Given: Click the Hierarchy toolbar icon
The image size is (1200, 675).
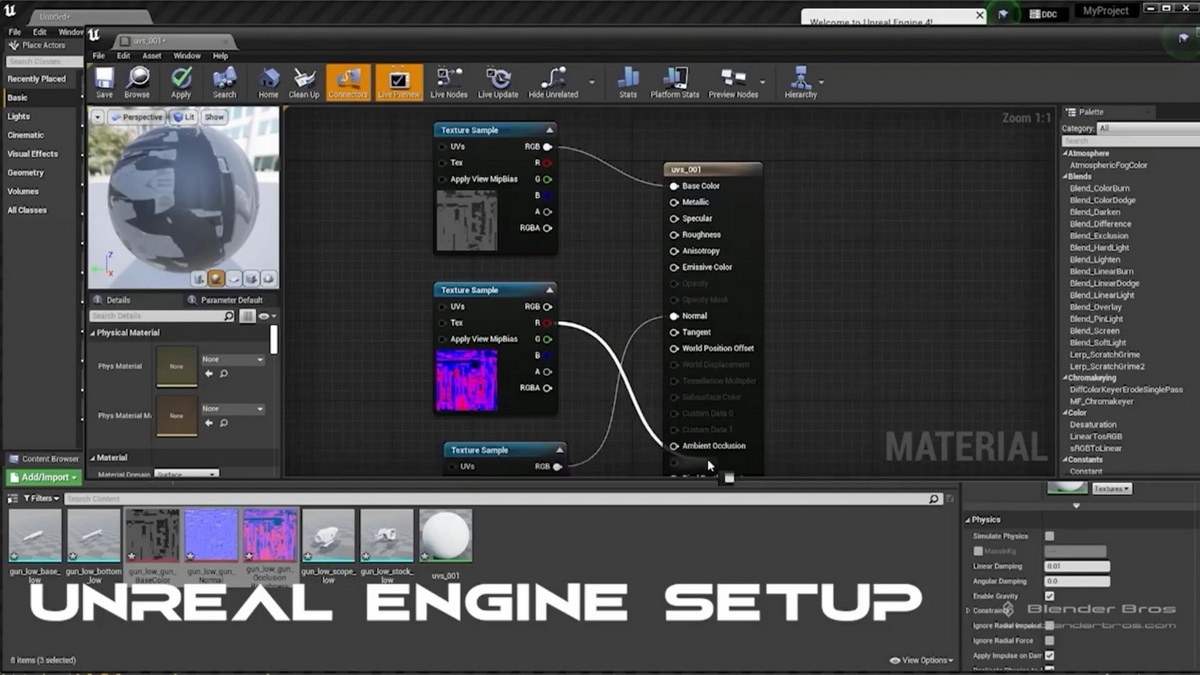Looking at the screenshot, I should coord(800,83).
